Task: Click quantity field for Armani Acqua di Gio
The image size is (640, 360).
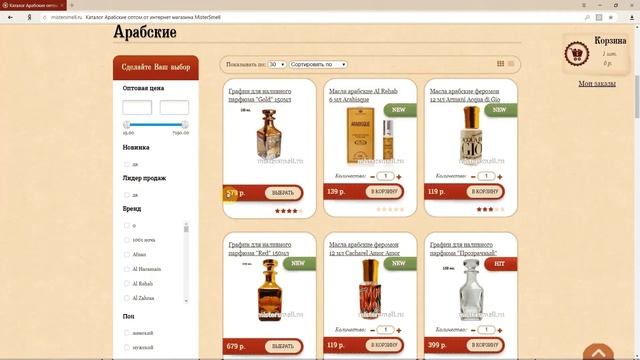Action: click(x=486, y=176)
